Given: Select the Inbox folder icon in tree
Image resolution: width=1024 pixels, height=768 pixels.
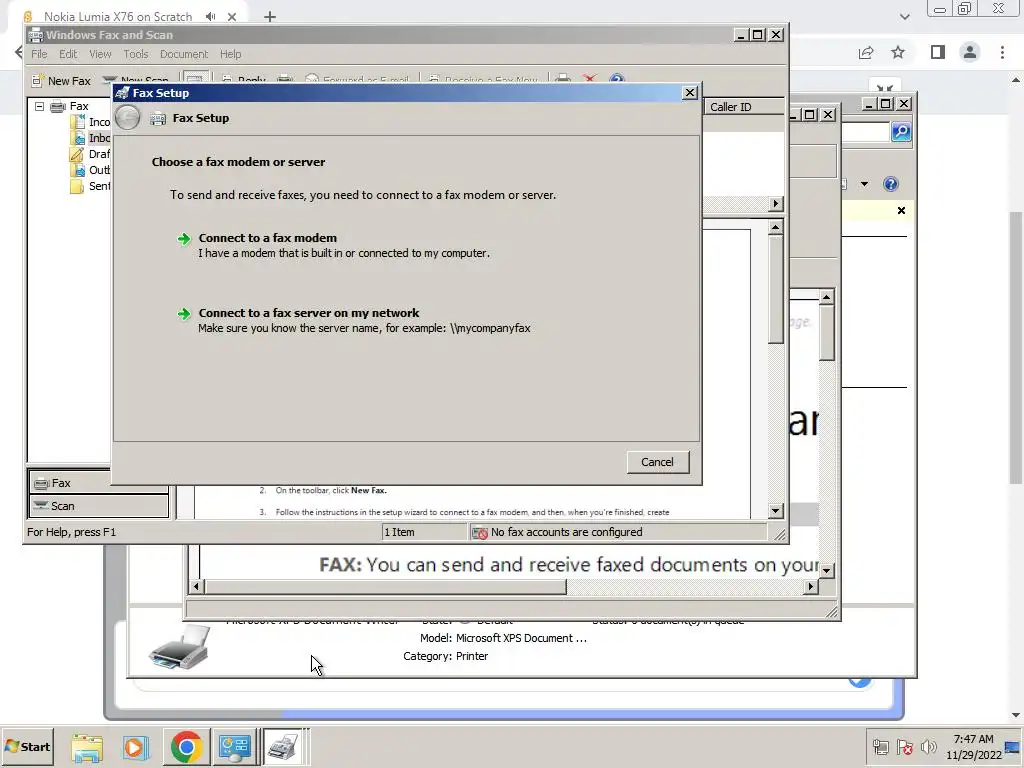Looking at the screenshot, I should point(78,138).
